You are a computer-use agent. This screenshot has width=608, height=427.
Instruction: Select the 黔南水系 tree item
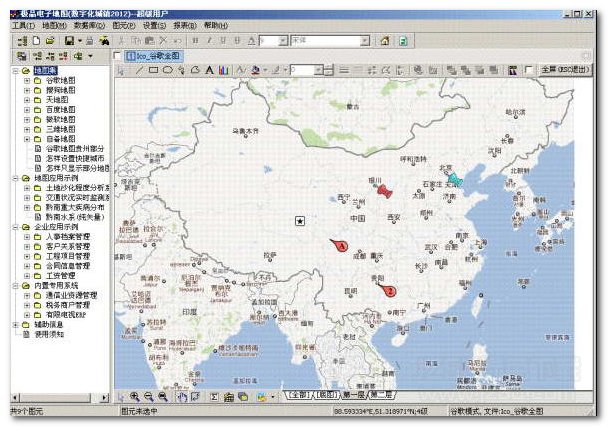coord(75,217)
